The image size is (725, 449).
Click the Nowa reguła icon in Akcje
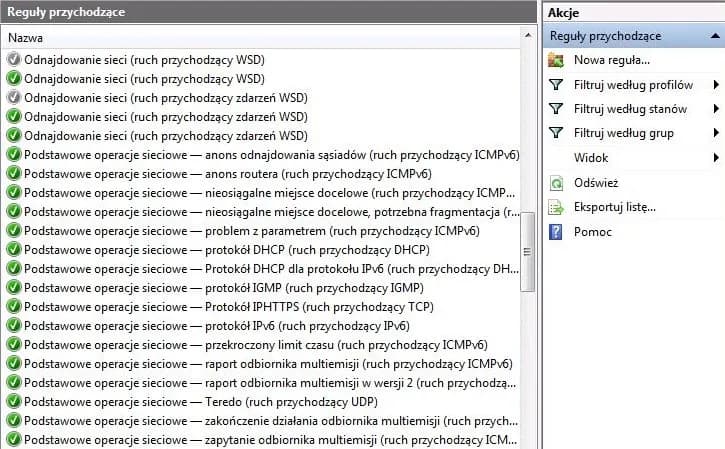[556, 60]
